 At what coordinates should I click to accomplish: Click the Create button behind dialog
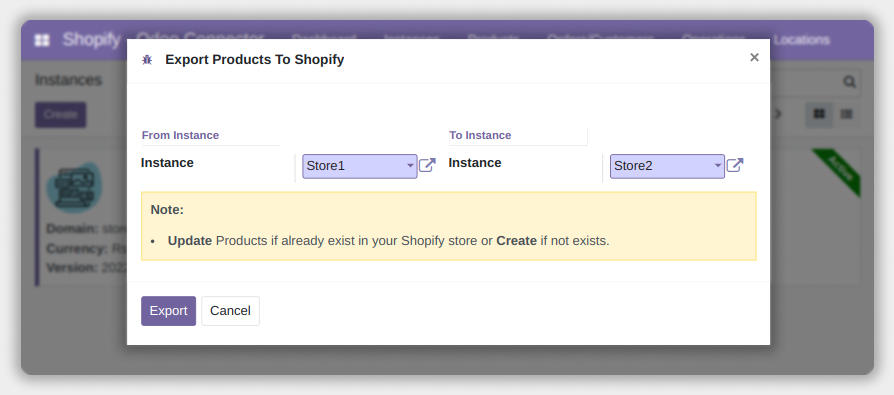[60, 115]
